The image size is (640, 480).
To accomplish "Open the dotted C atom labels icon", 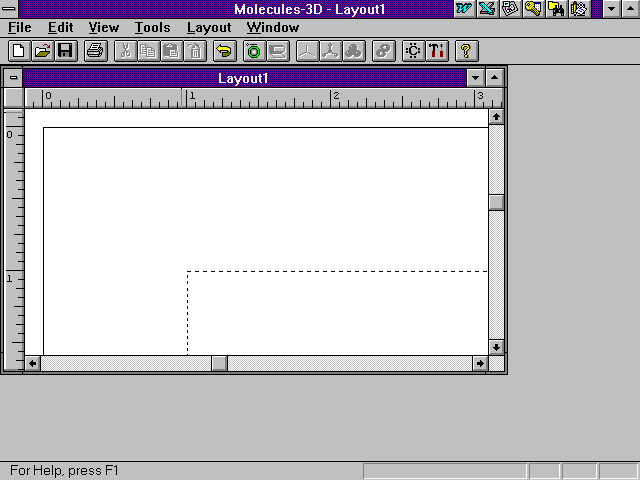I will pyautogui.click(x=413, y=51).
